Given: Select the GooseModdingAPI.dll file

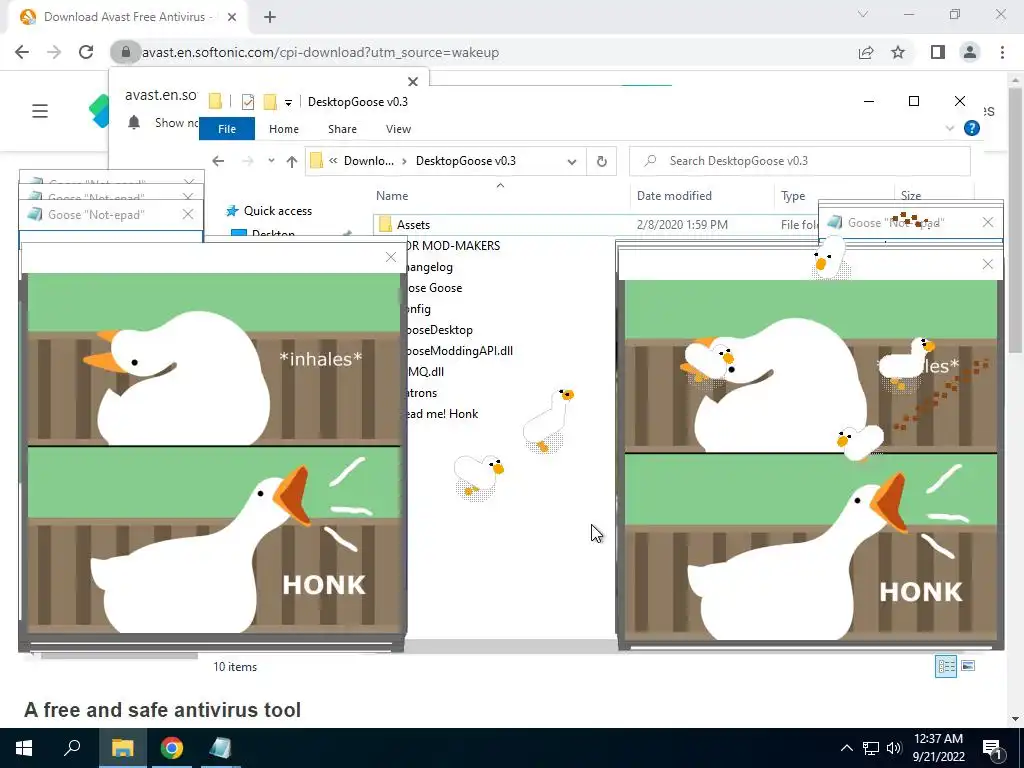Looking at the screenshot, I should click(x=458, y=351).
